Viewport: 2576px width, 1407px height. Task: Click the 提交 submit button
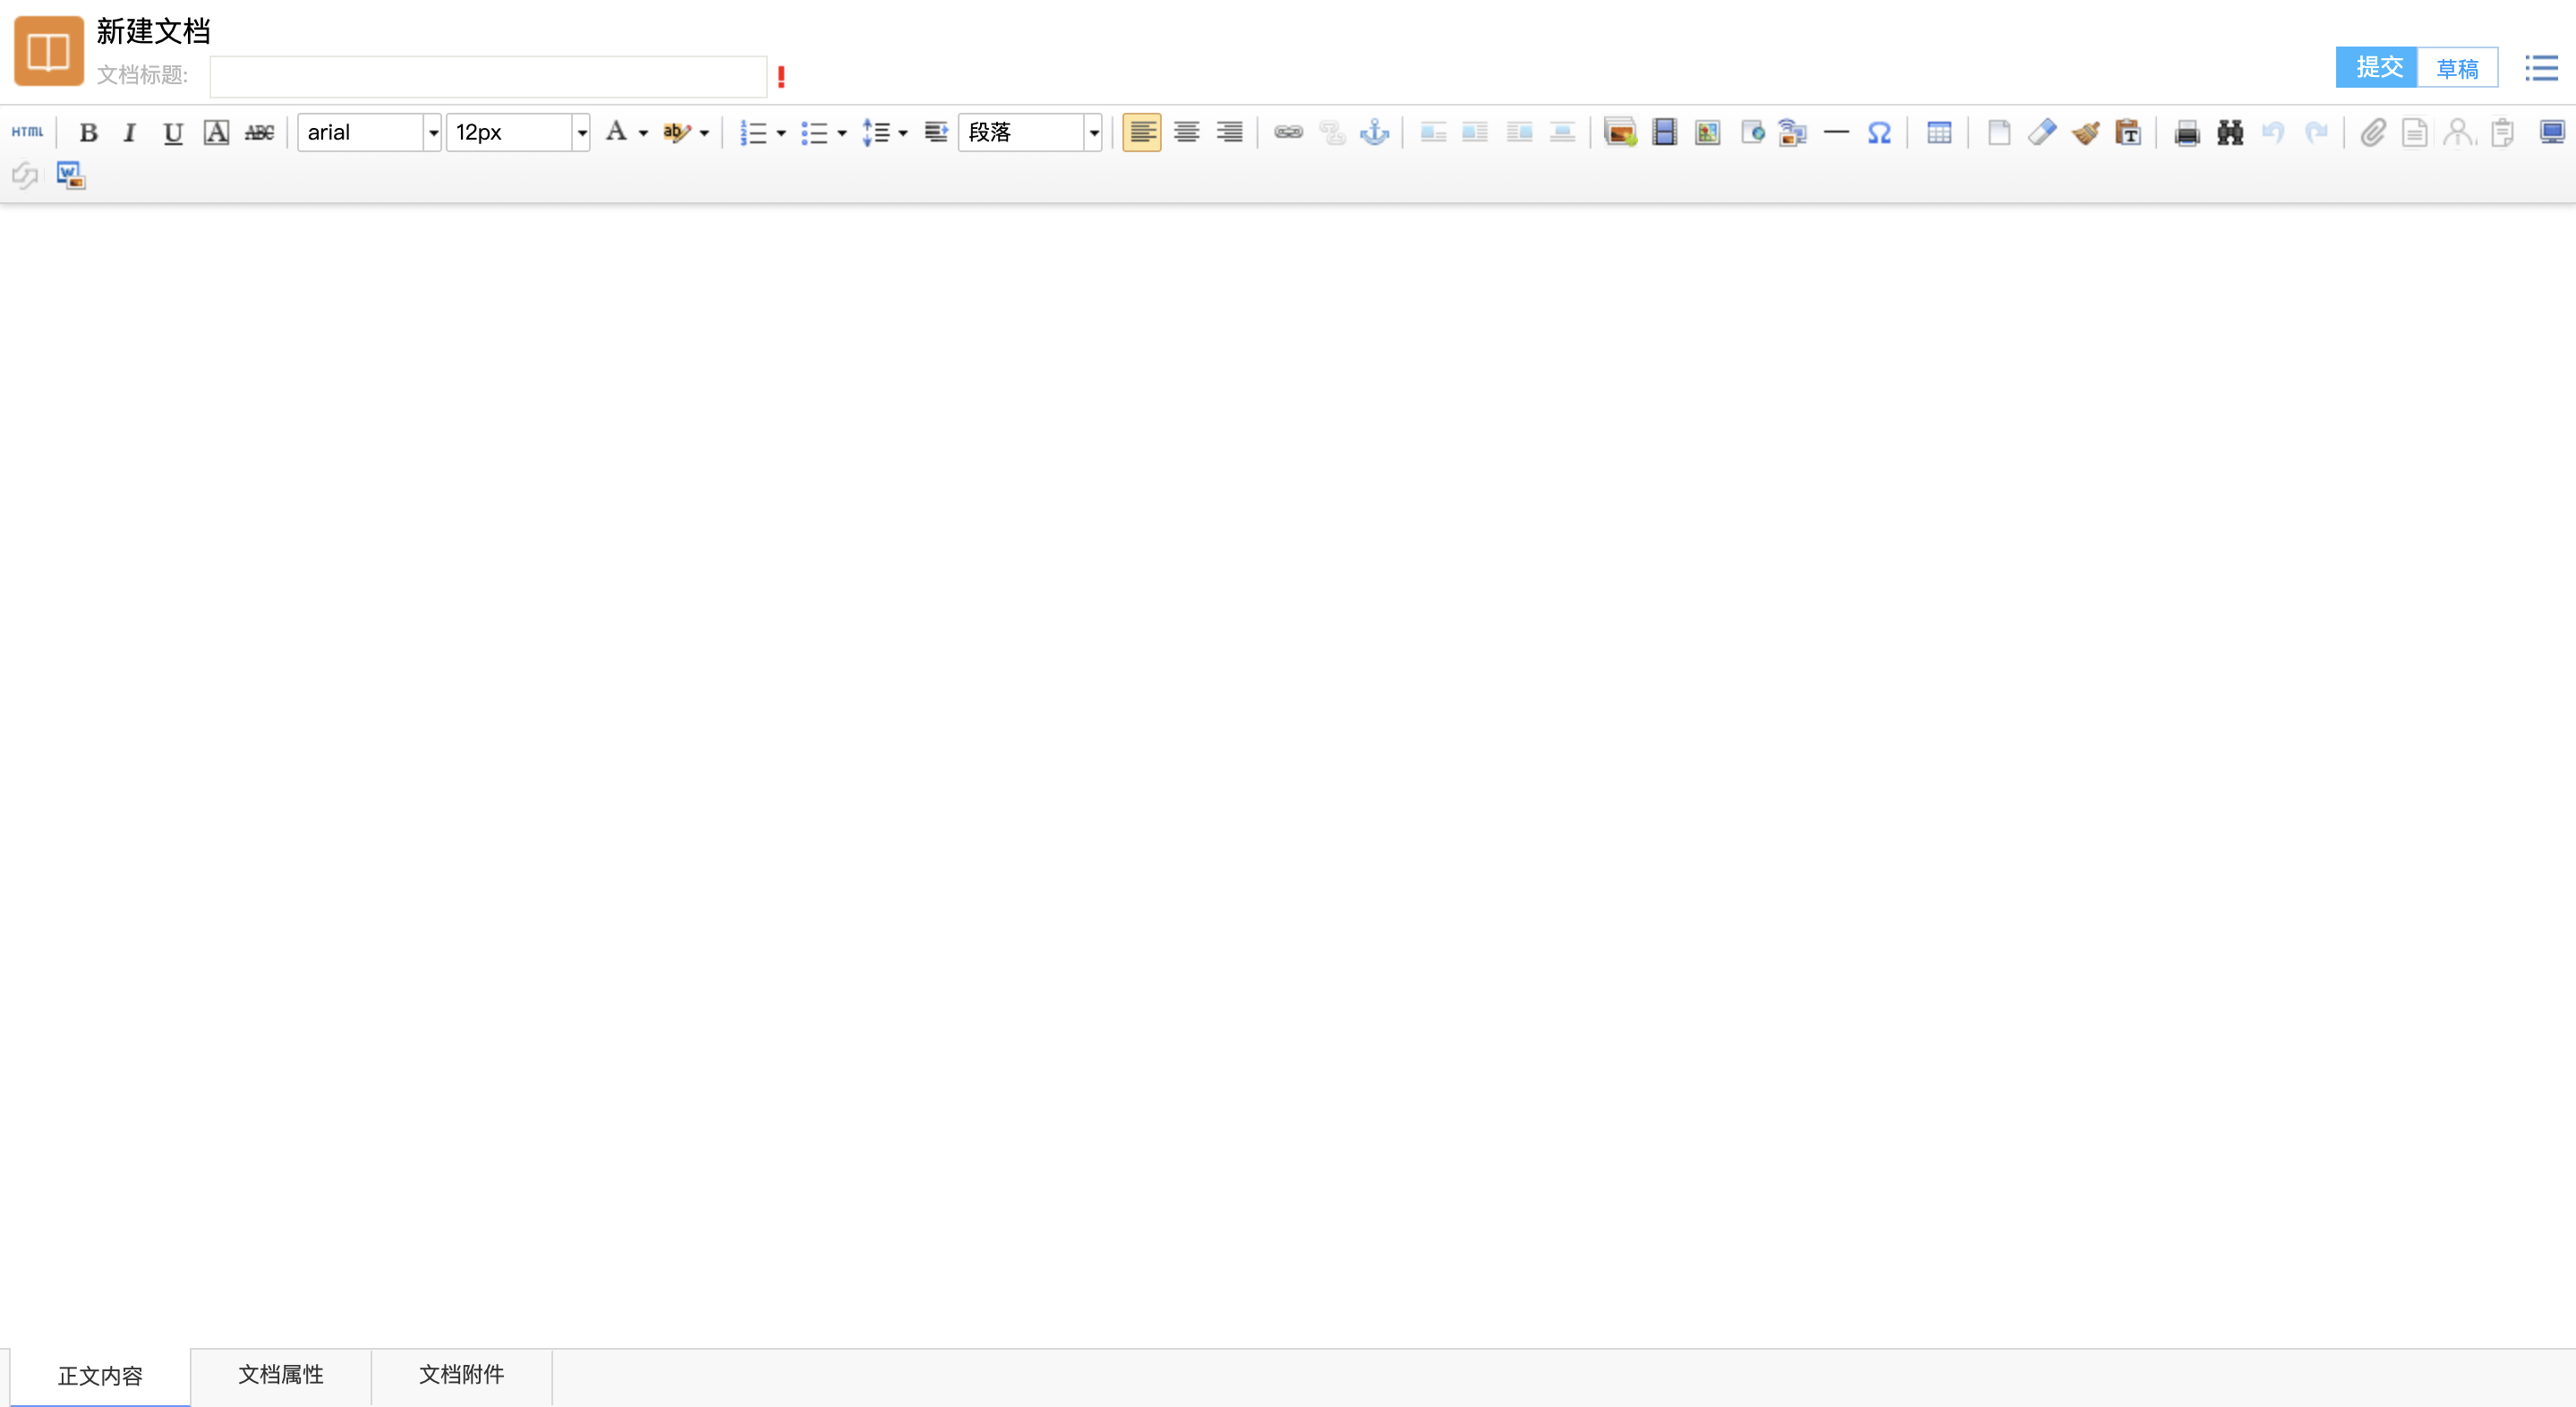(x=2377, y=67)
